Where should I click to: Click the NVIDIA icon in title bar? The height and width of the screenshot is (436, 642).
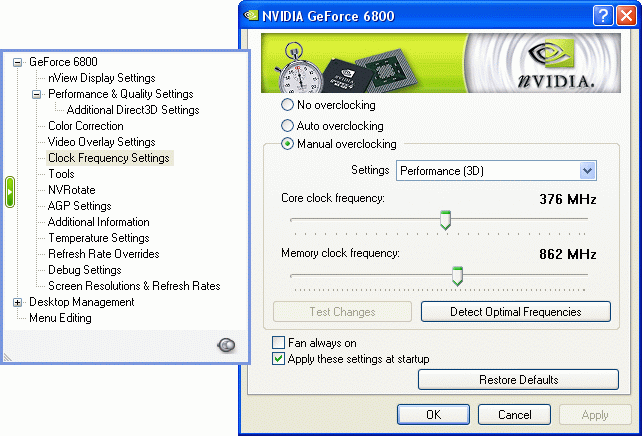tap(250, 15)
